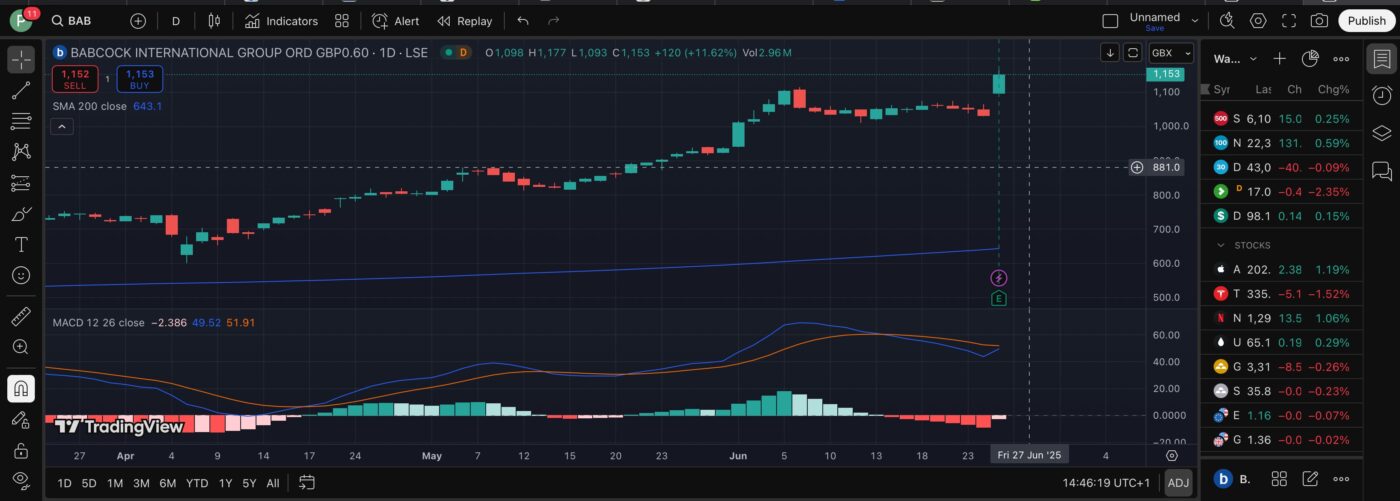The image size is (1400, 501).
Task: Set chart range to All
Action: click(272, 484)
